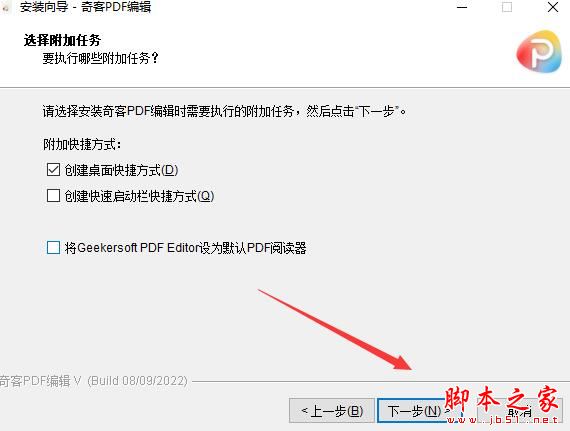This screenshot has width=570, height=431.
Task: Click the installer icon in title bar
Action: (5, 7)
